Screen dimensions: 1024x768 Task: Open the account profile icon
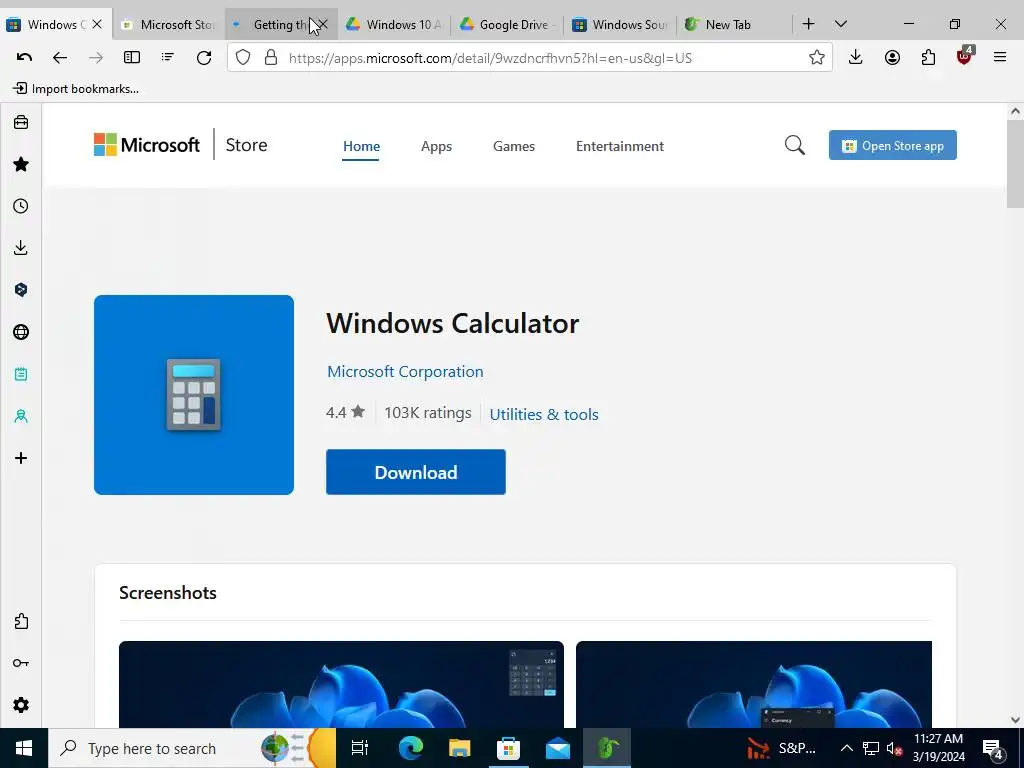click(892, 57)
